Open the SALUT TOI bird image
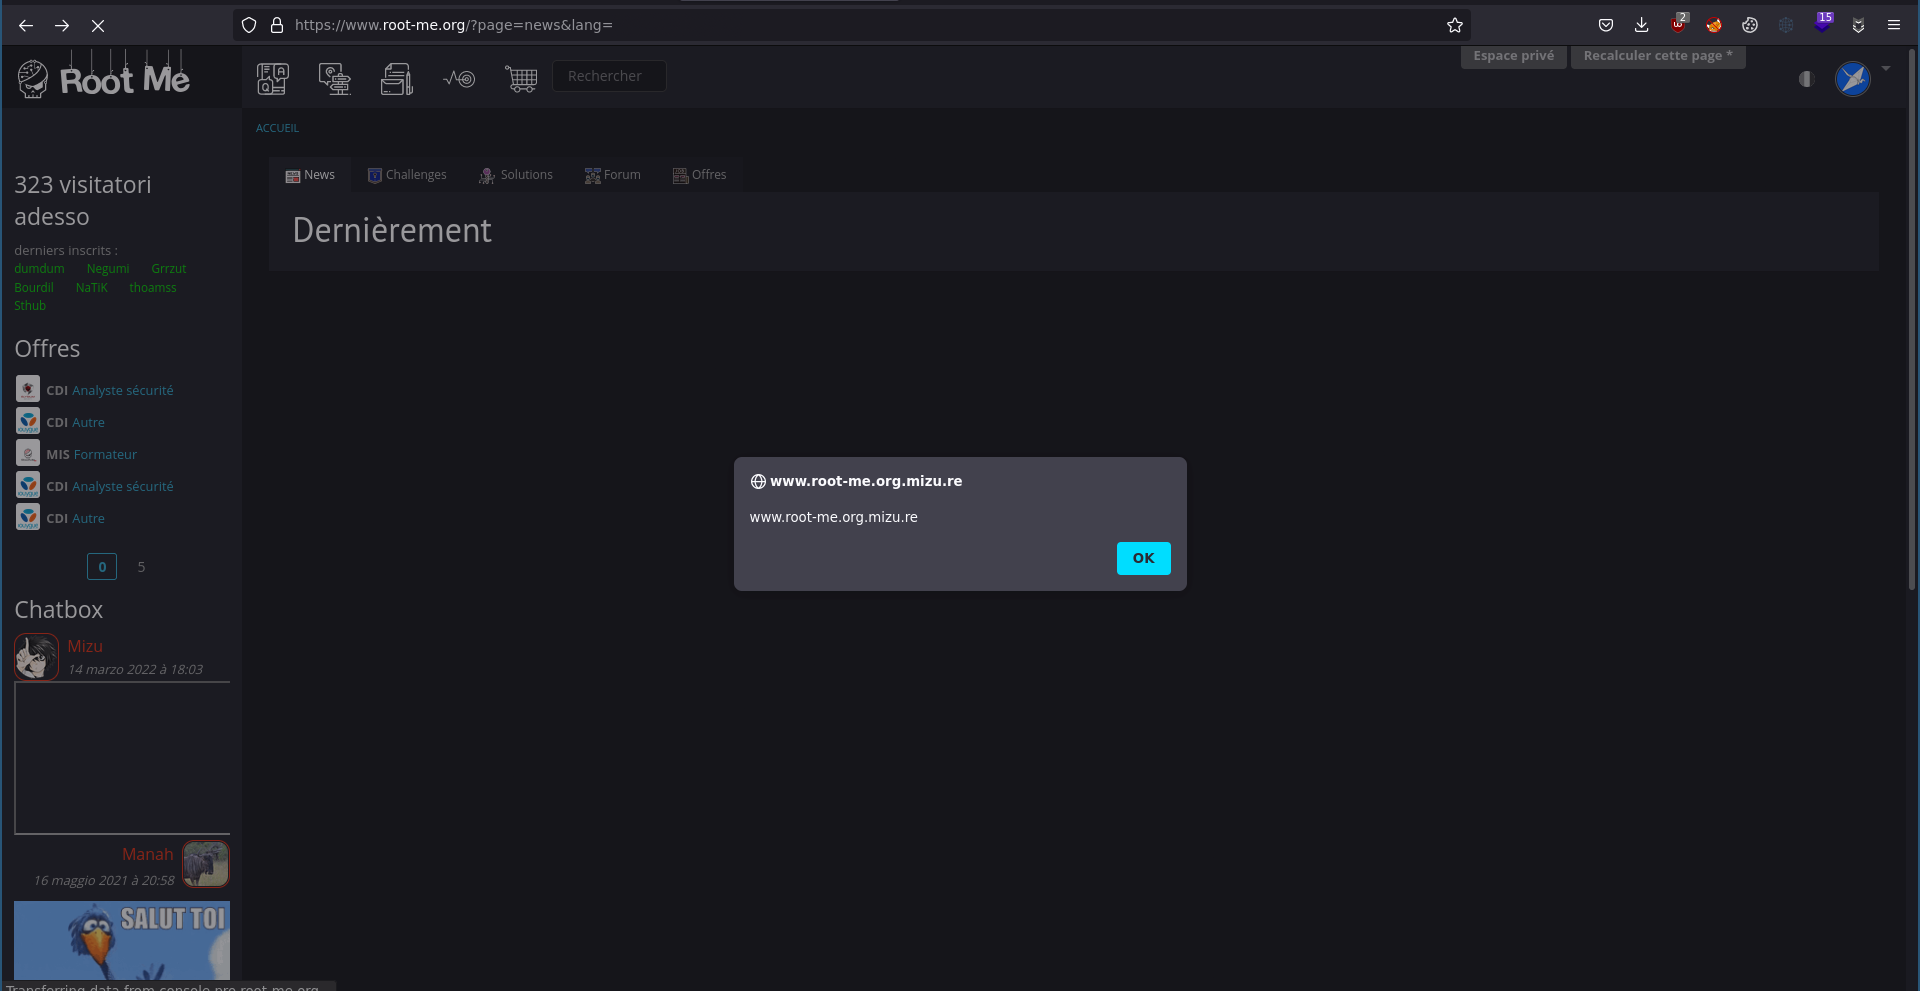This screenshot has width=1920, height=991. click(x=122, y=940)
